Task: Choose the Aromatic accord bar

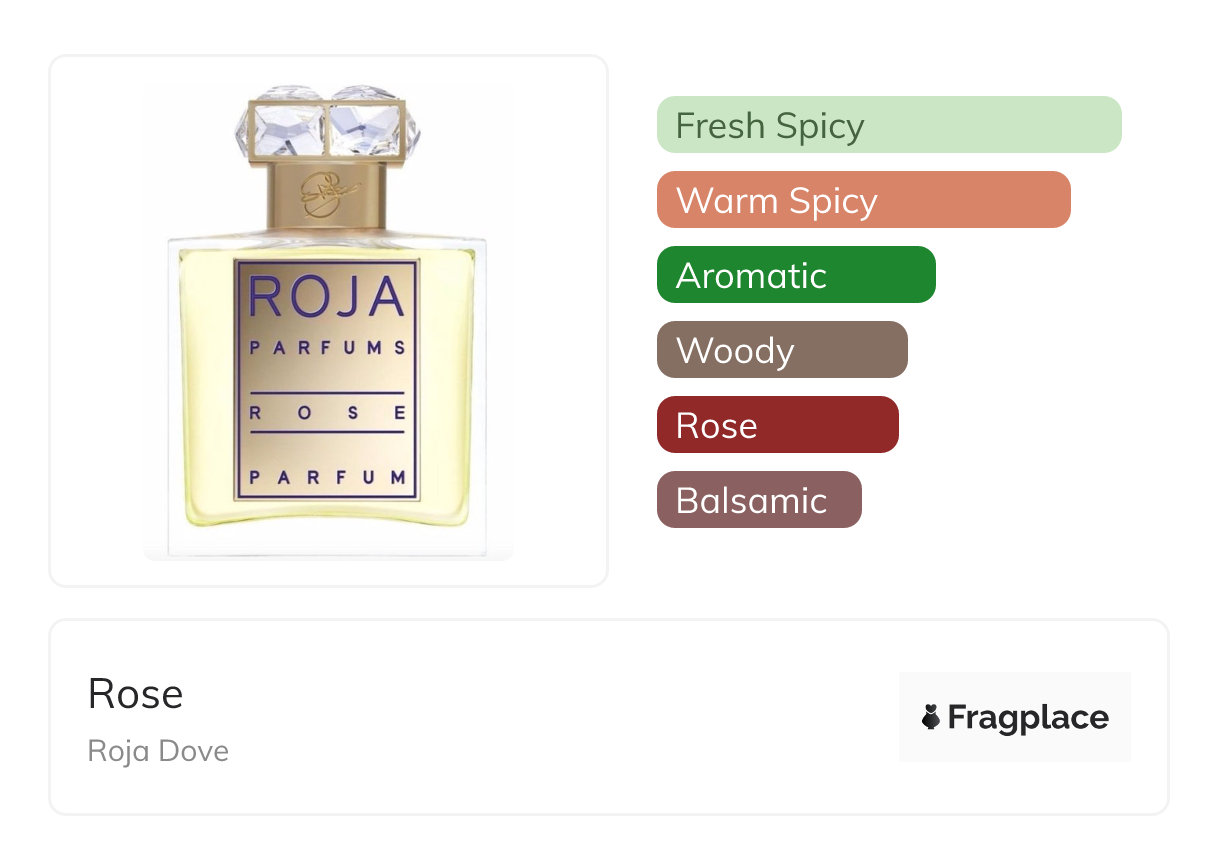Action: click(795, 275)
